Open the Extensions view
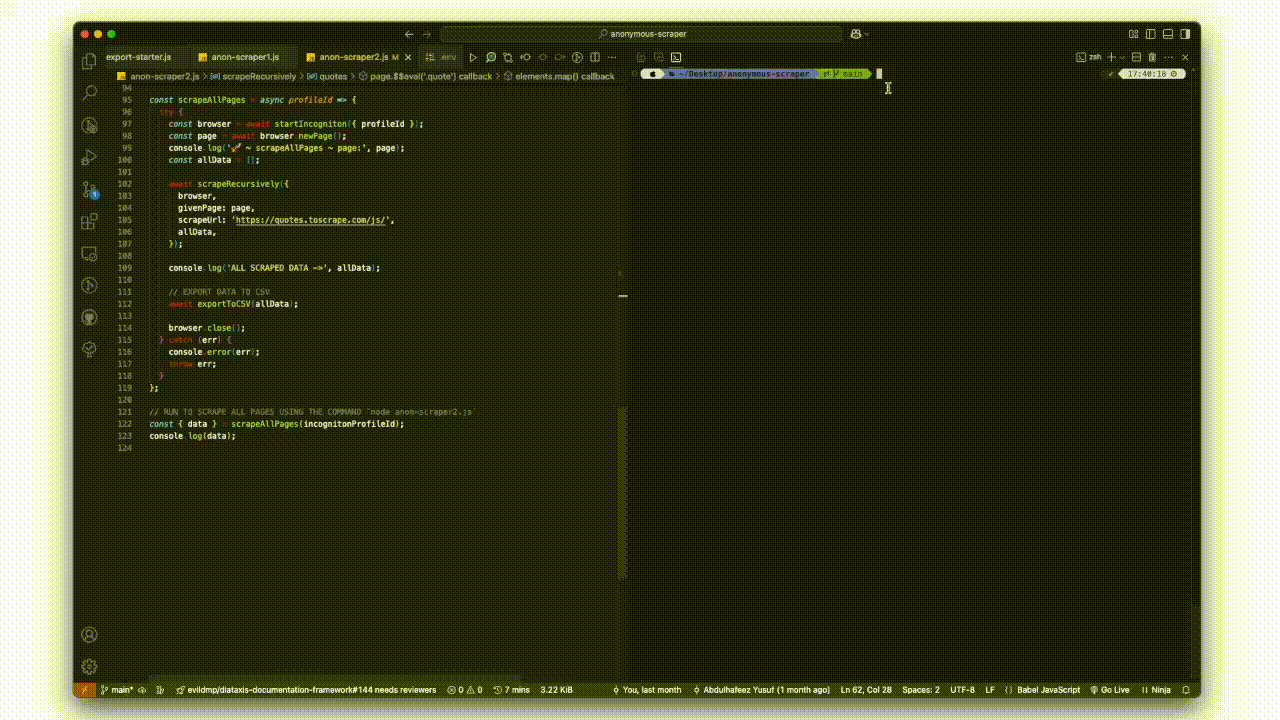1280x720 pixels. click(x=89, y=222)
